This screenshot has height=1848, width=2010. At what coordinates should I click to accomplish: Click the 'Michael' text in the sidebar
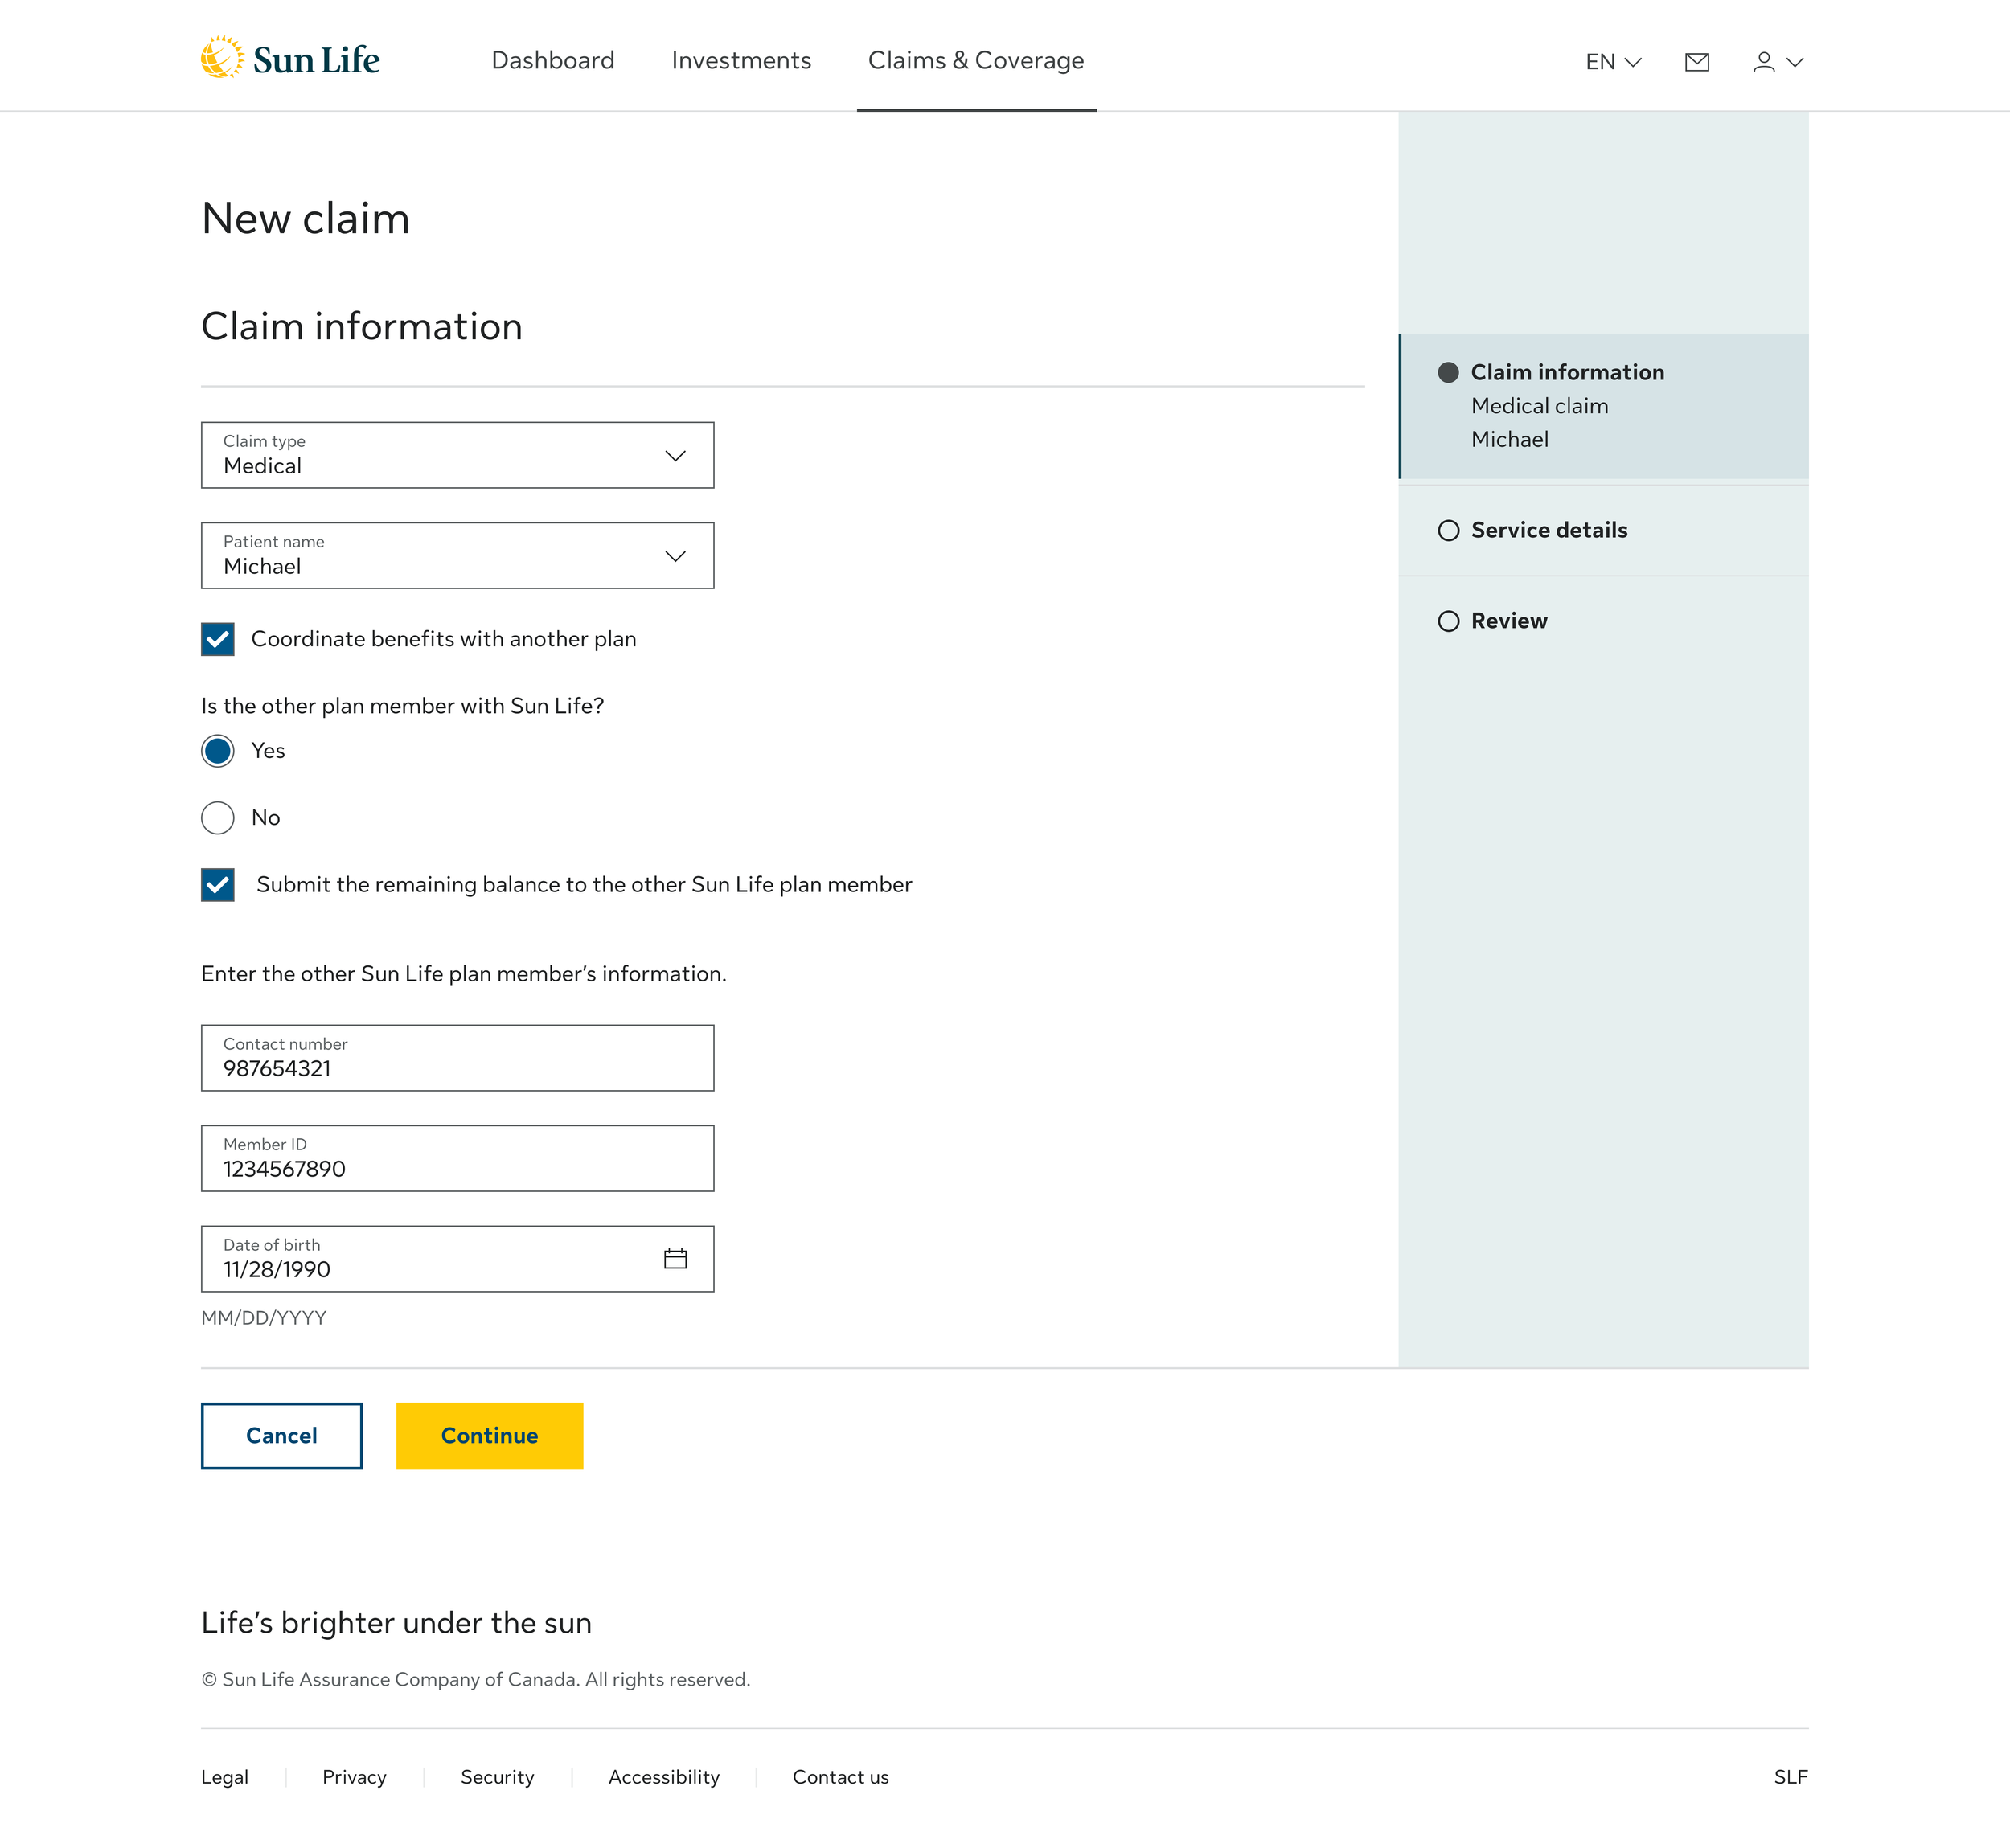tap(1510, 439)
